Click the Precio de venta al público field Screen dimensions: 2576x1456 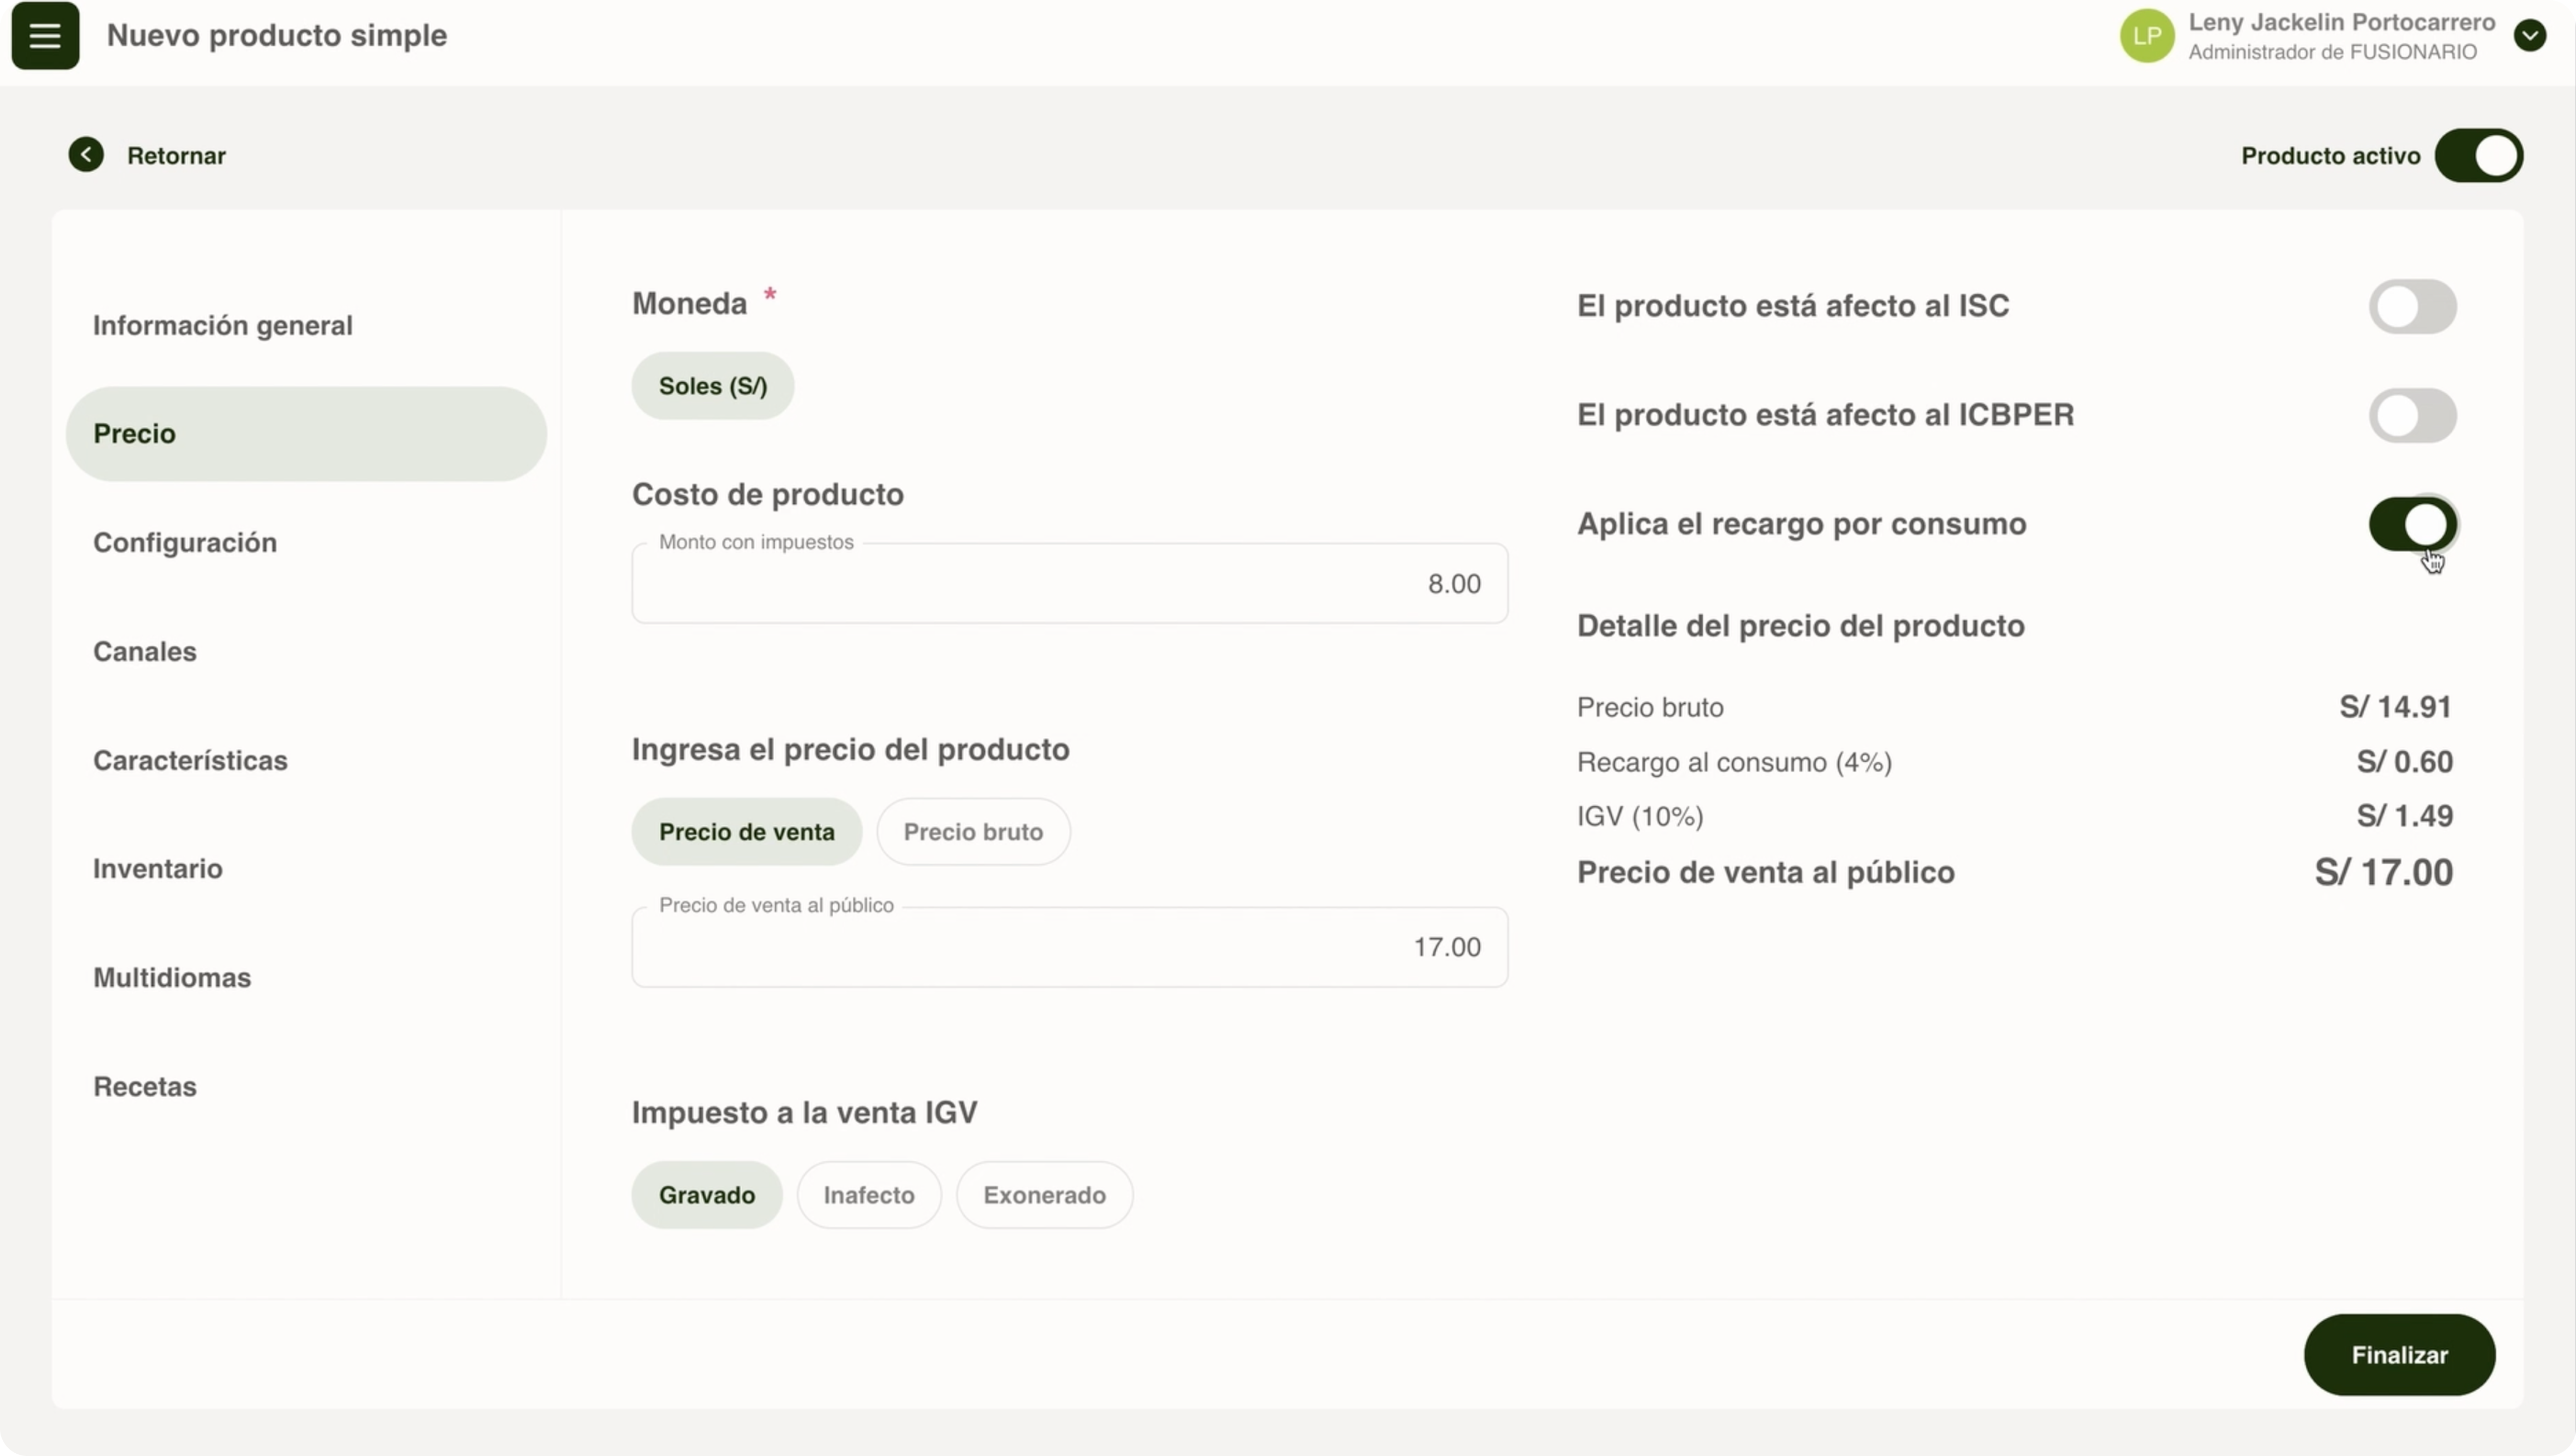(x=1069, y=947)
